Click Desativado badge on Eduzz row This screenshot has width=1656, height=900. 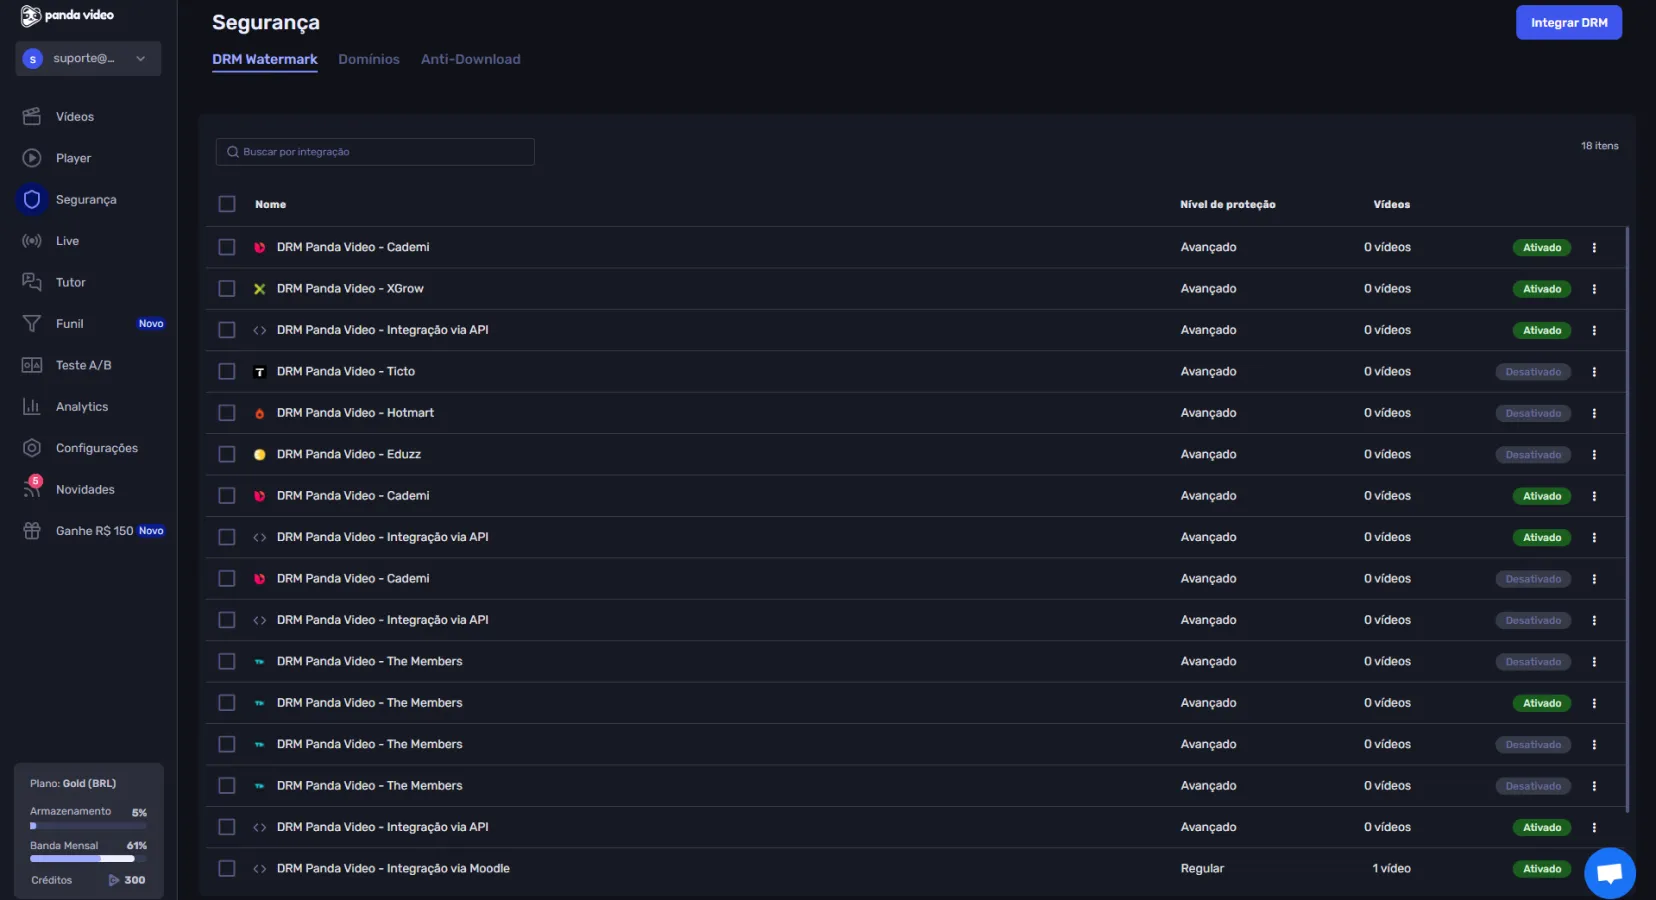coord(1533,455)
